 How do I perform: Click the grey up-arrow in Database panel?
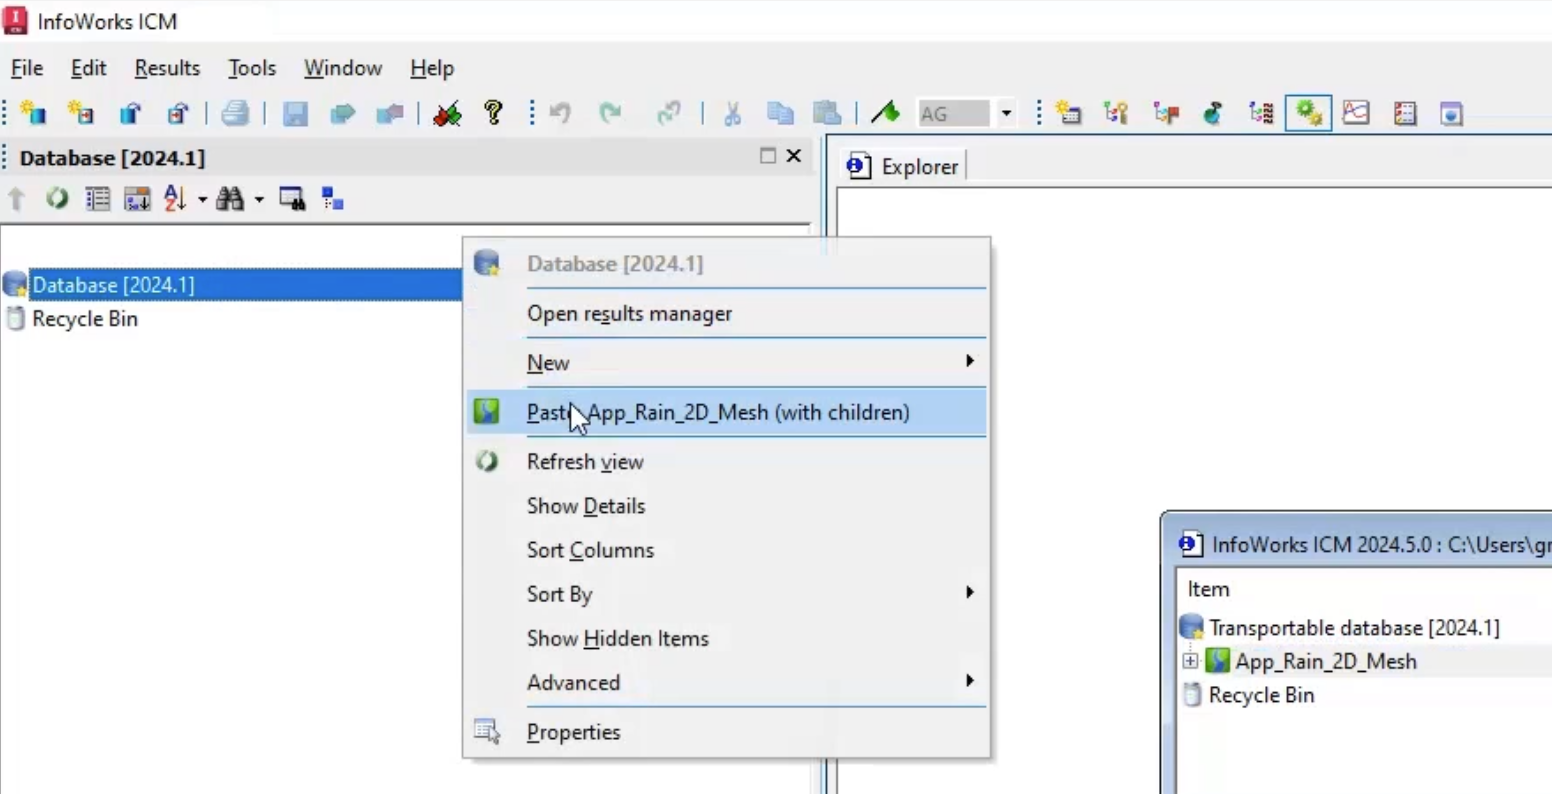coord(16,199)
